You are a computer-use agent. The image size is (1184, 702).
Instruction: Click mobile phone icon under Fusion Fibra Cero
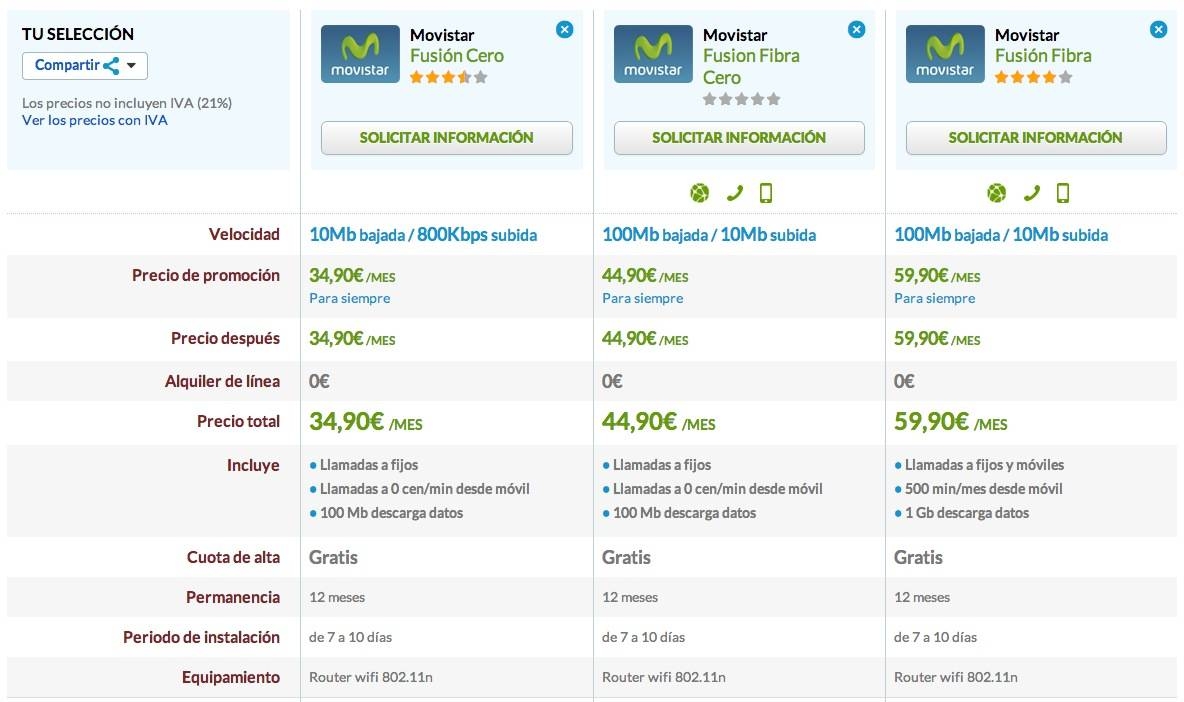[766, 193]
